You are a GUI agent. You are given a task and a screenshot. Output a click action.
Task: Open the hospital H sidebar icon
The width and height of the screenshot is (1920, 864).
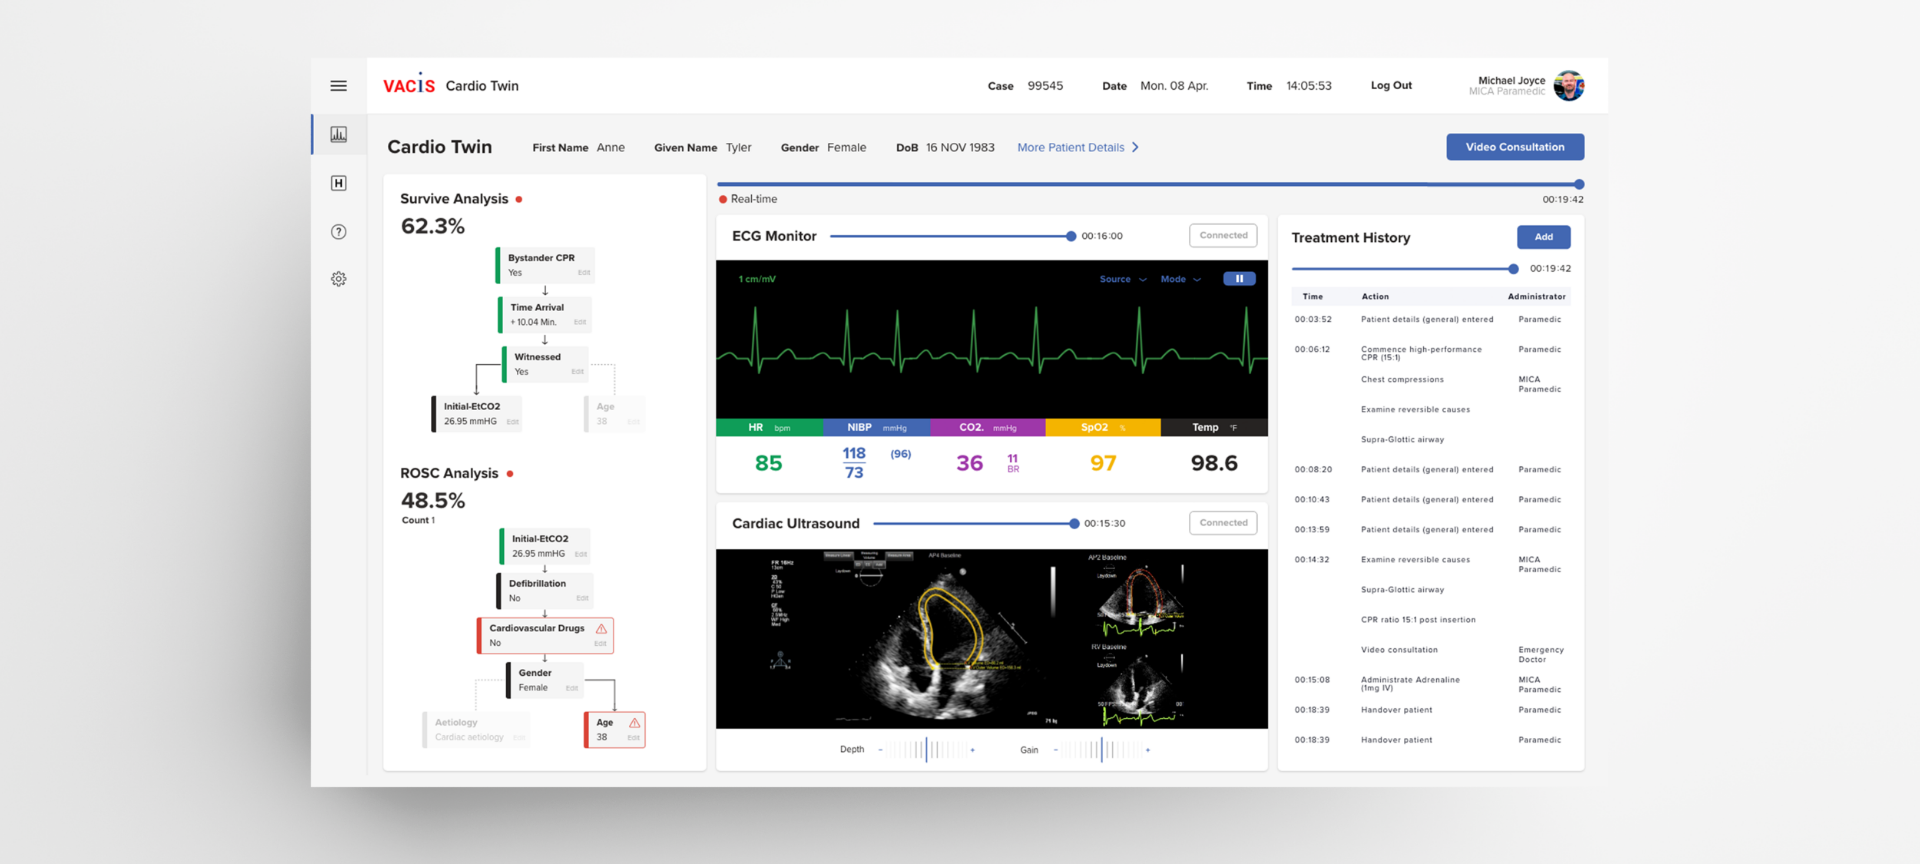[x=339, y=183]
